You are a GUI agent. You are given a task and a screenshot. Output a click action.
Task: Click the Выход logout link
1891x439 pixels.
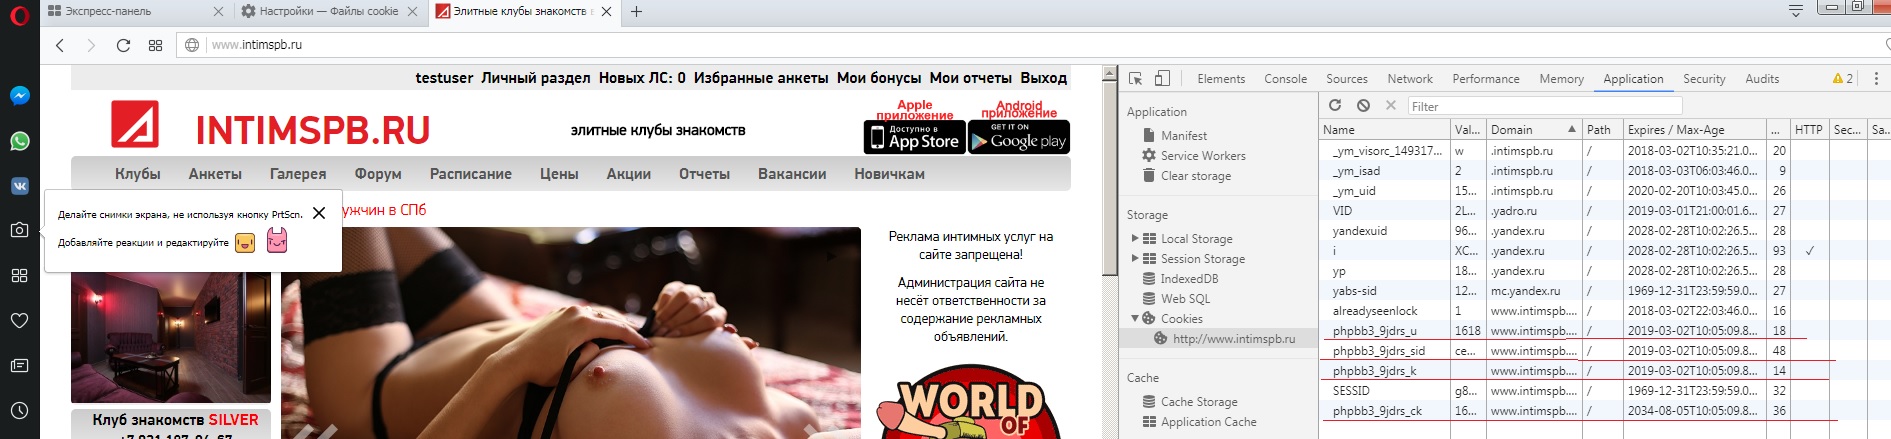1043,78
